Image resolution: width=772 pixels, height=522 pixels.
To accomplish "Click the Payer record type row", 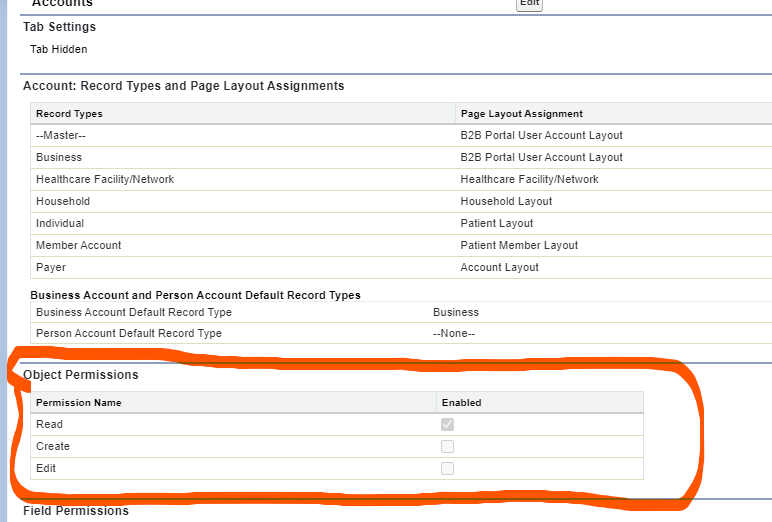I will coord(51,267).
